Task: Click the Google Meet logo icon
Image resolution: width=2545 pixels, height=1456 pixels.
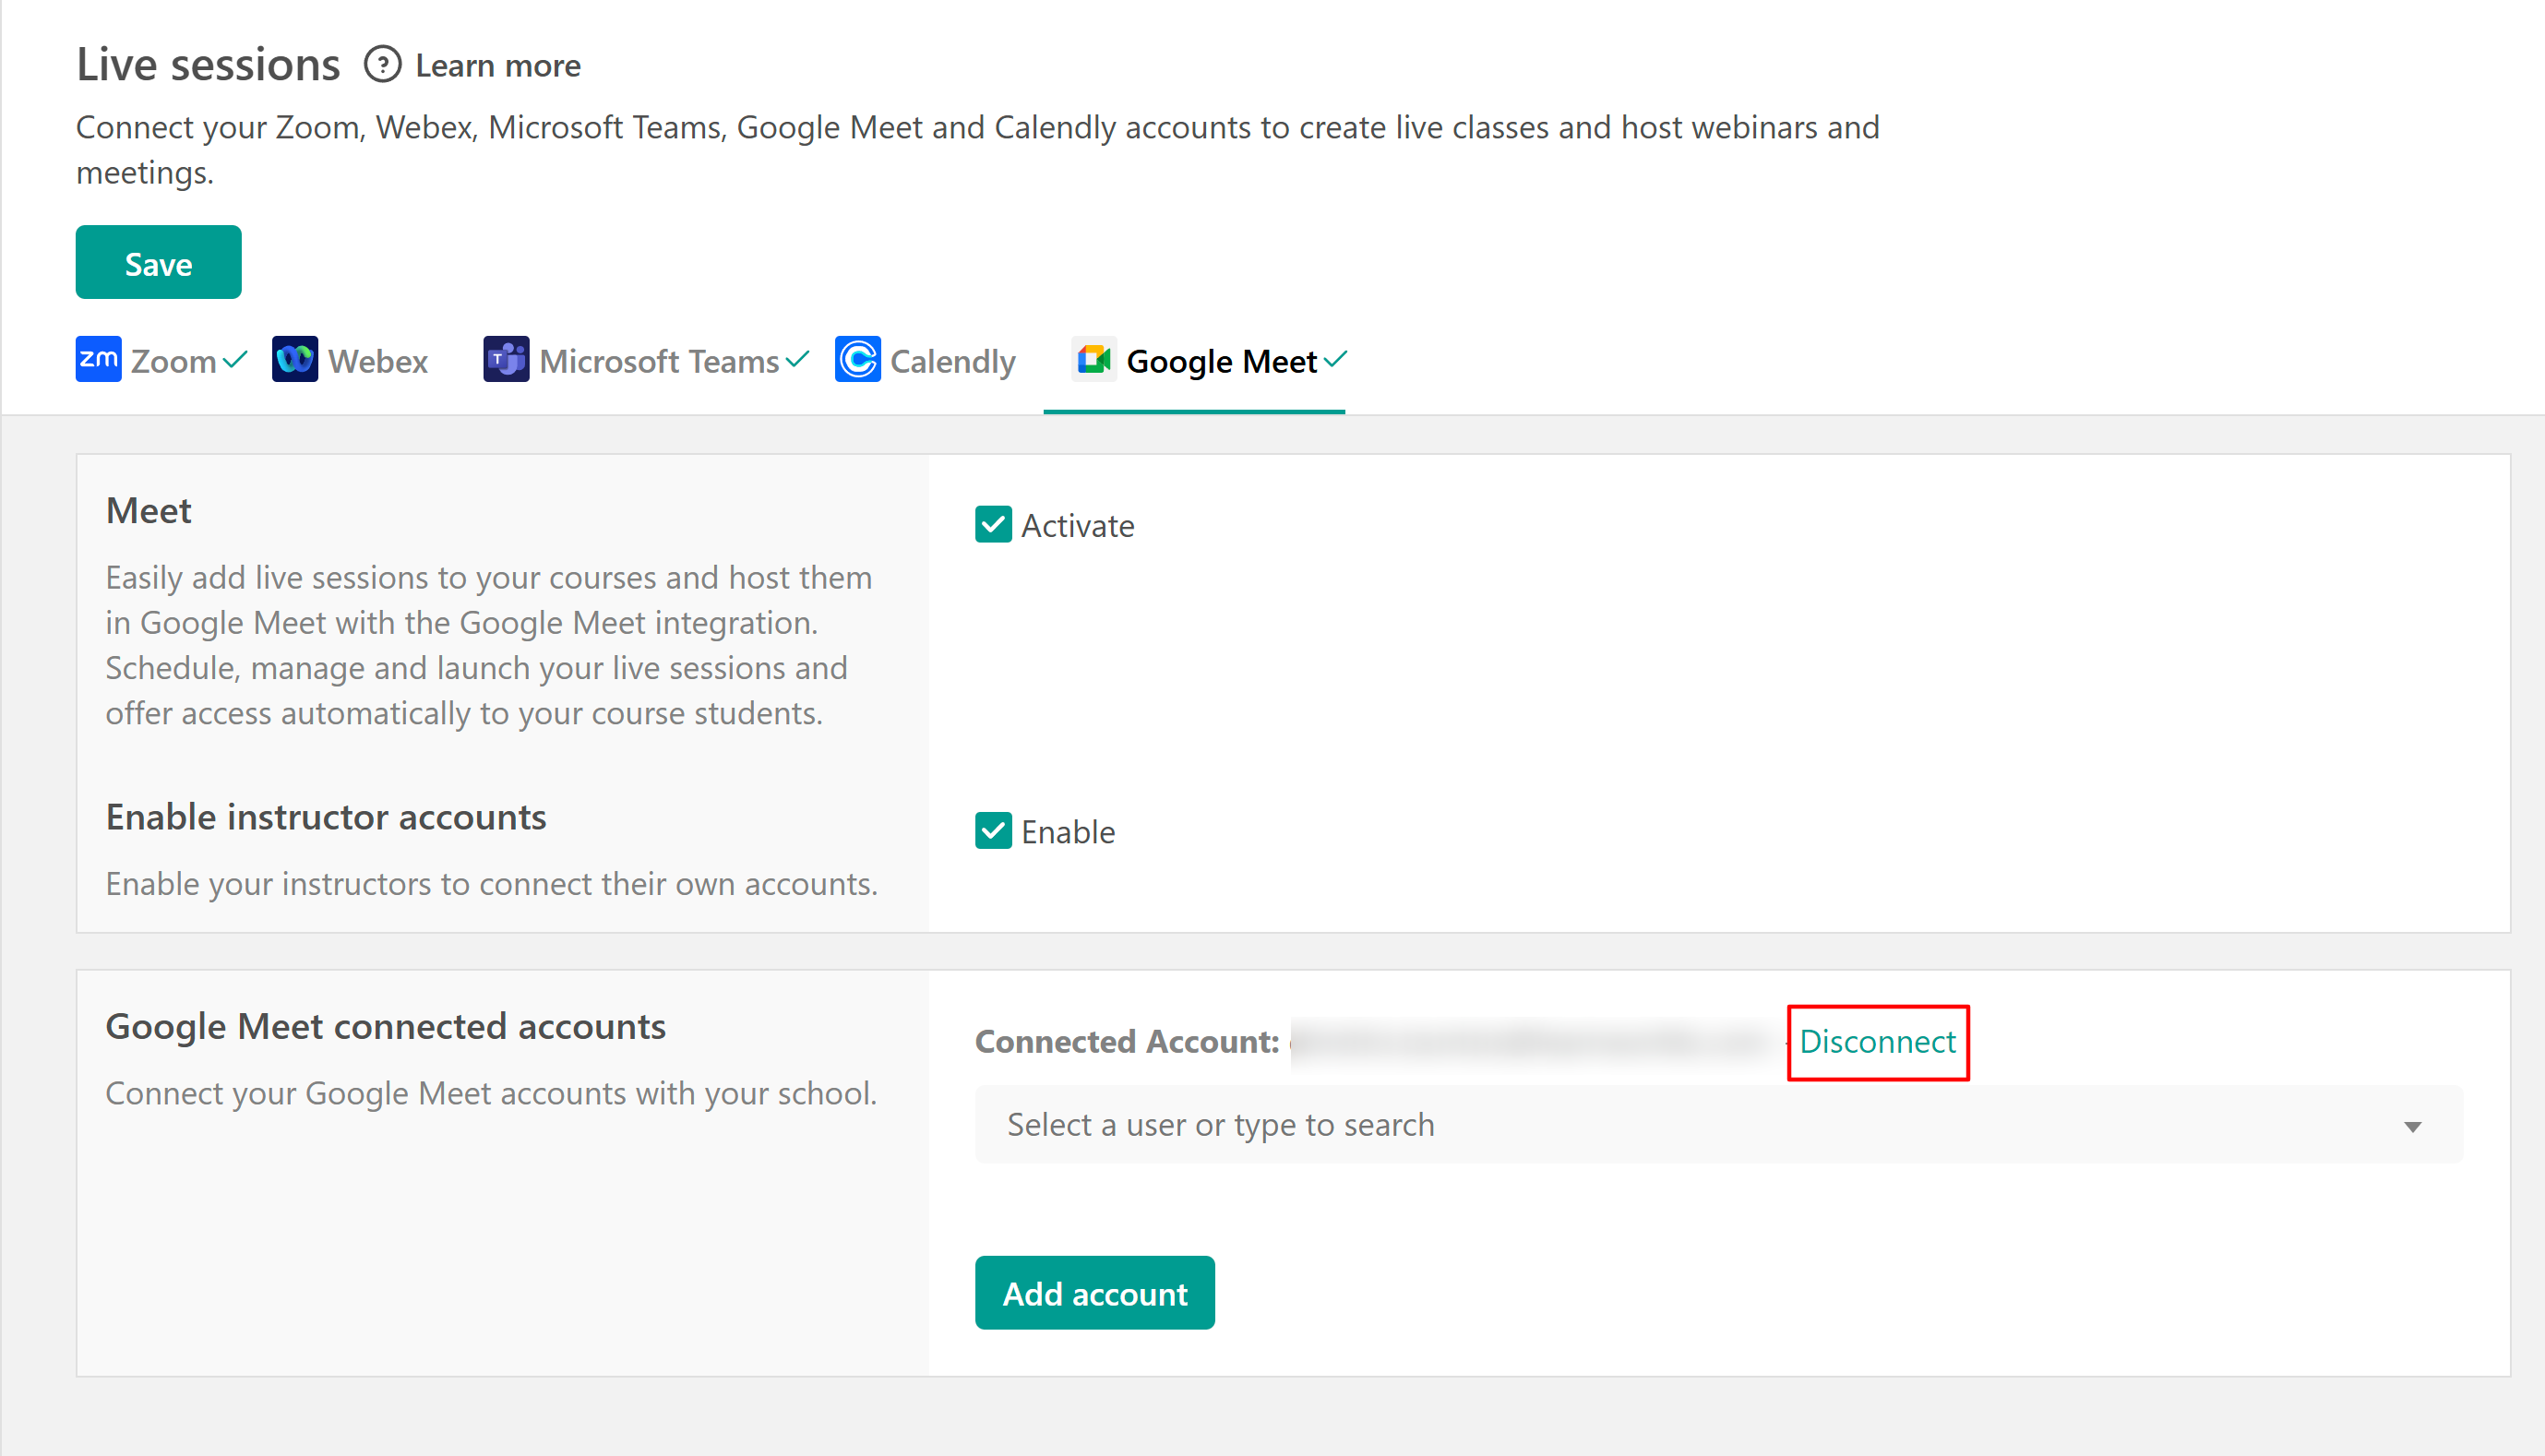Action: click(1094, 359)
